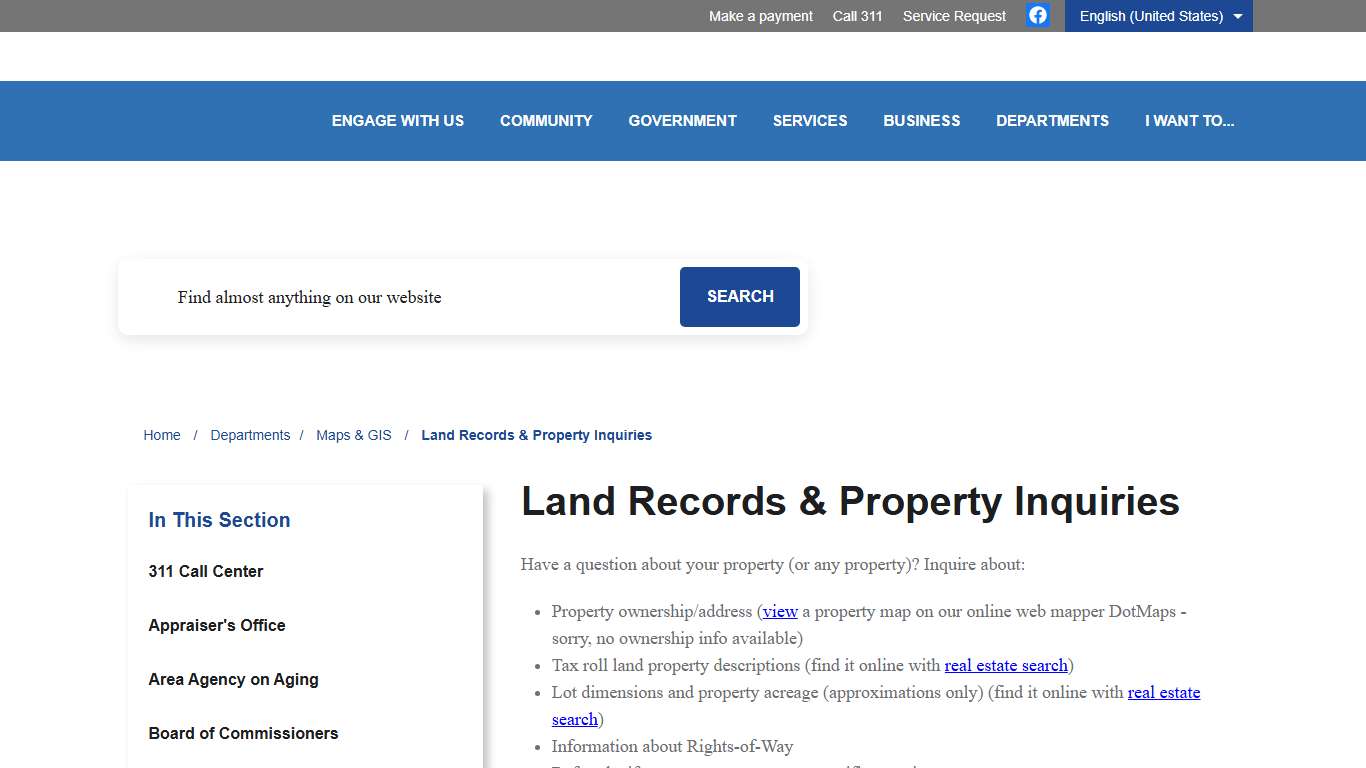Click the magnifier SEARCH button
The image size is (1366, 768).
point(739,296)
